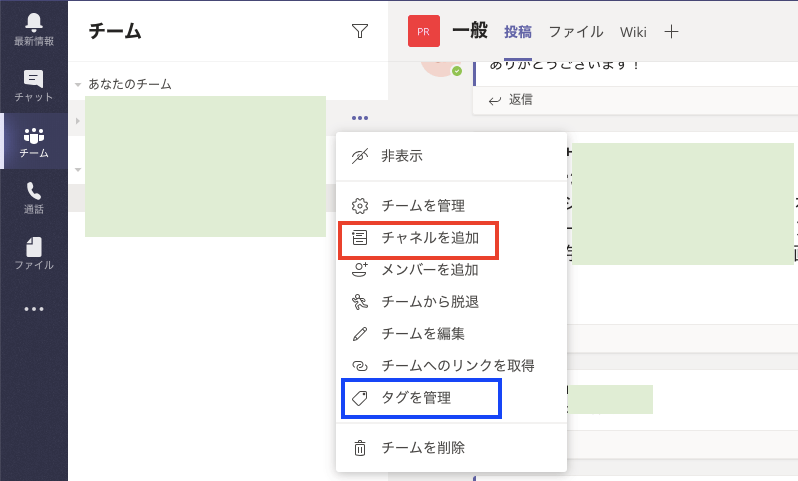Choose チームを削除 menu item
Image resolution: width=798 pixels, height=481 pixels.
click(451, 448)
